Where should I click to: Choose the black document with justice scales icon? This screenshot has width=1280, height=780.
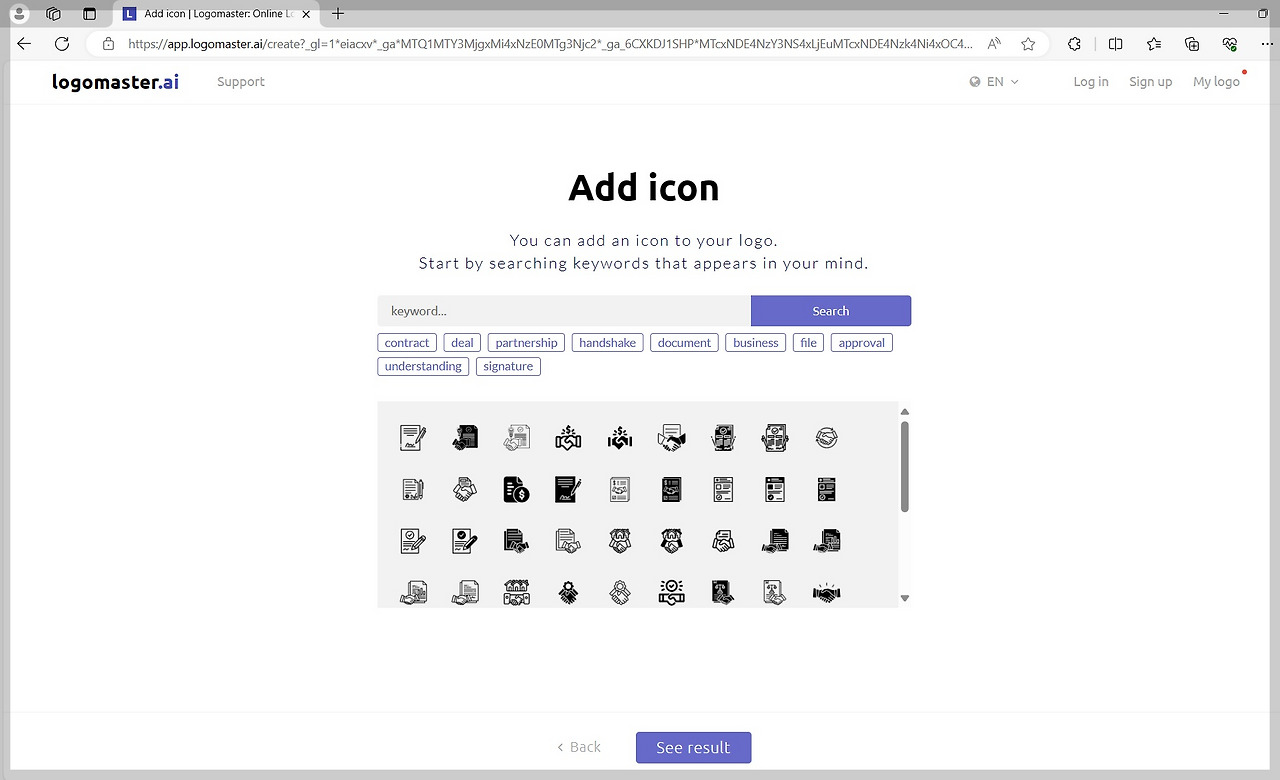[723, 593]
